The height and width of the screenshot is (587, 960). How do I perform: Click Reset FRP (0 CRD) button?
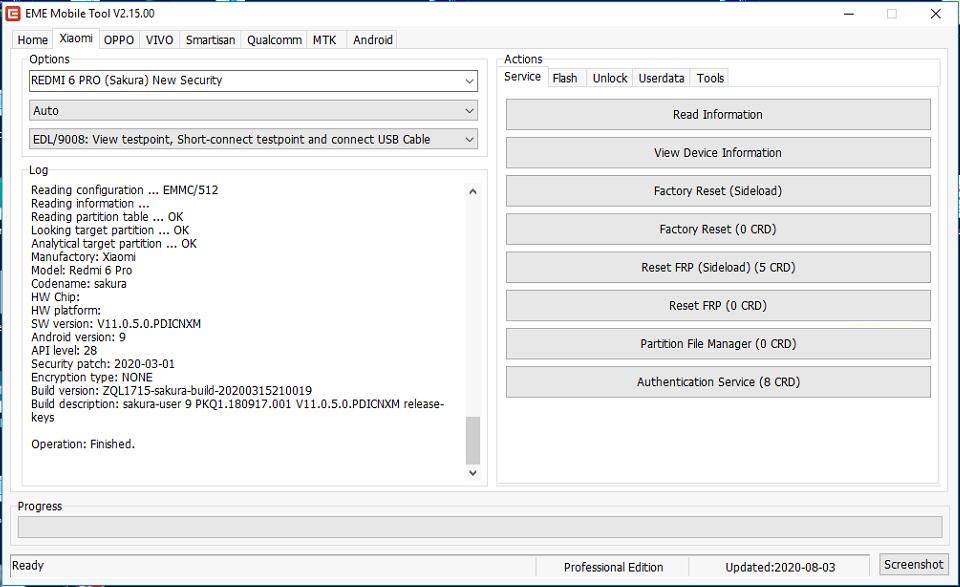pyautogui.click(x=718, y=305)
